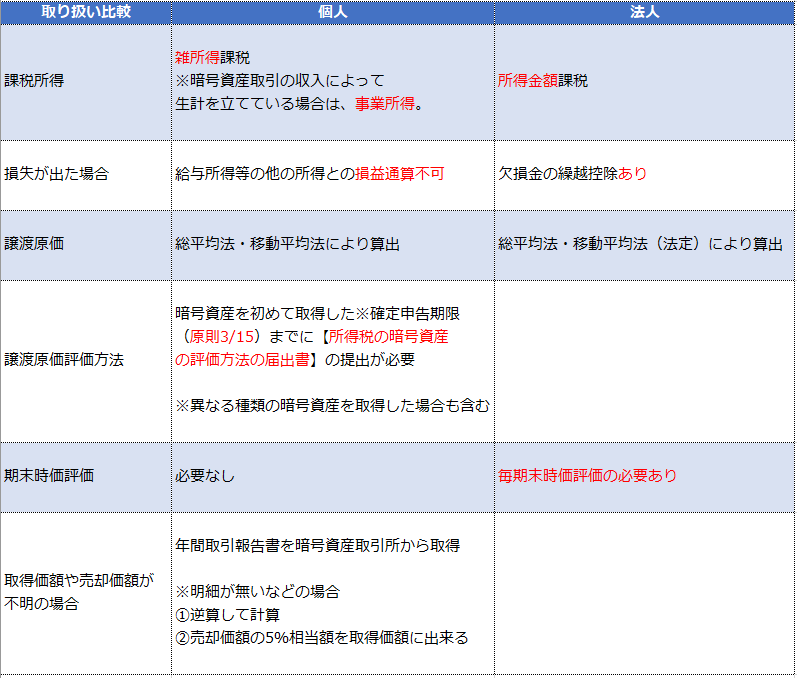The width and height of the screenshot is (797, 678).
Task: Select the 損益通算不可 cell text
Action: tap(399, 173)
